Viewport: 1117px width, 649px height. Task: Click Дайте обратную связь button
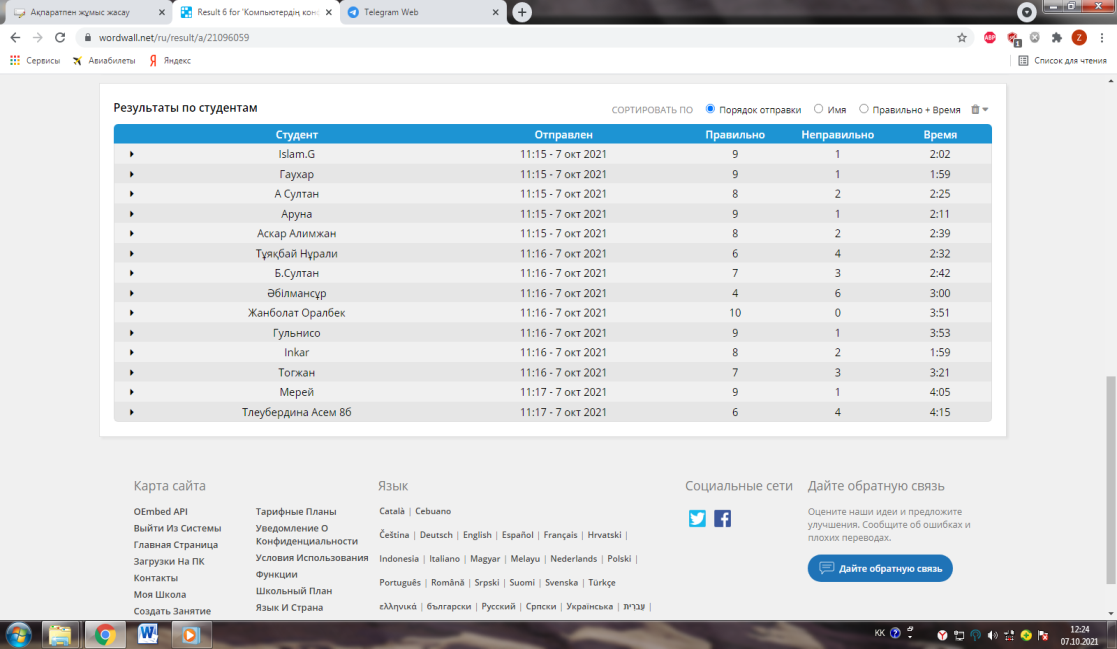click(x=880, y=568)
